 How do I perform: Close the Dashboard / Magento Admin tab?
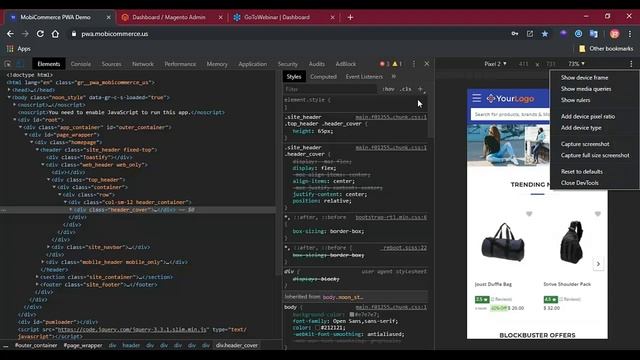[x=220, y=17]
